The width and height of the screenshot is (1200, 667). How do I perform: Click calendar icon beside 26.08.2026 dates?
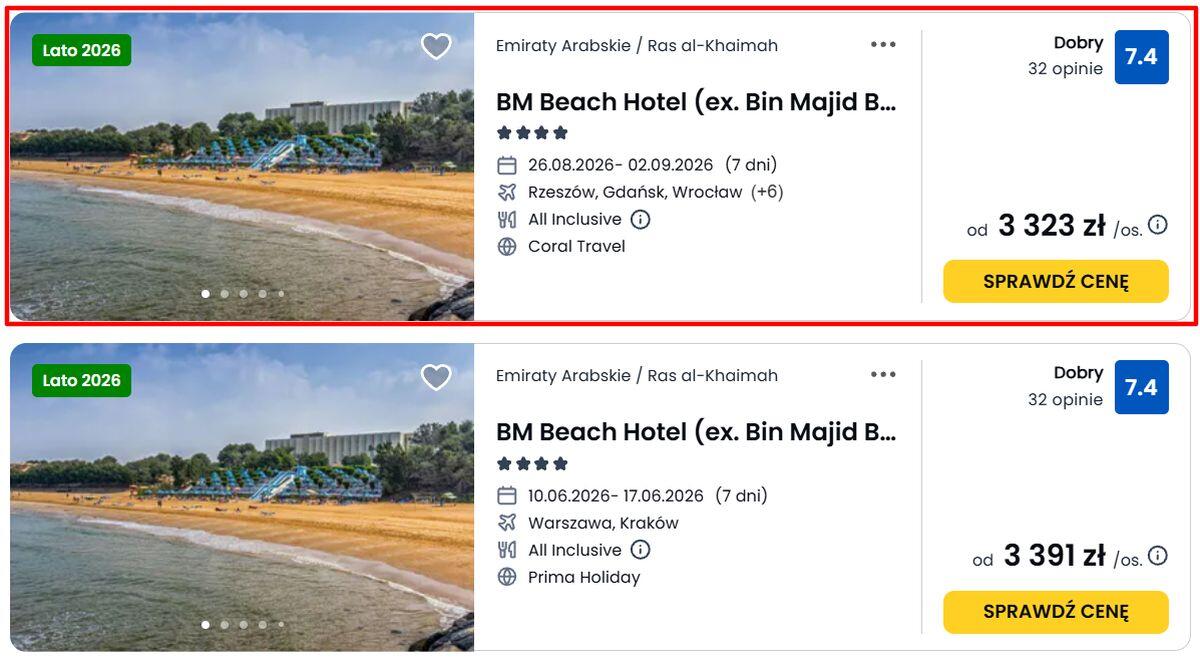point(507,166)
